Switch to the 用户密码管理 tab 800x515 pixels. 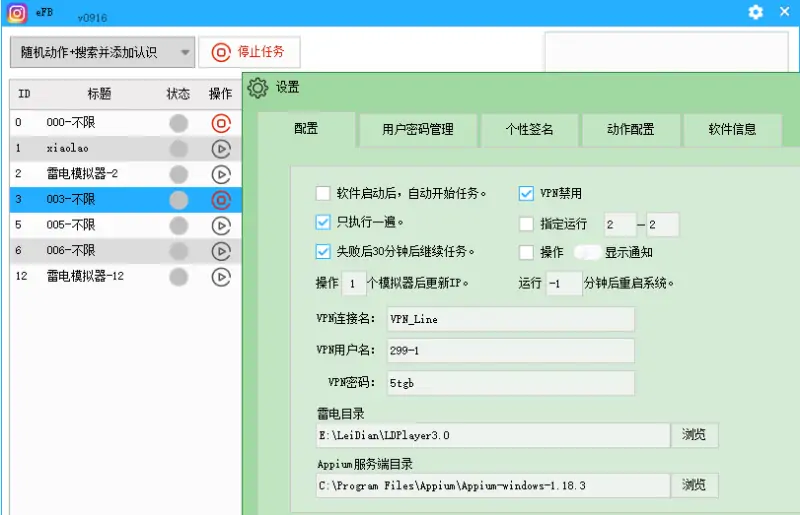point(417,129)
